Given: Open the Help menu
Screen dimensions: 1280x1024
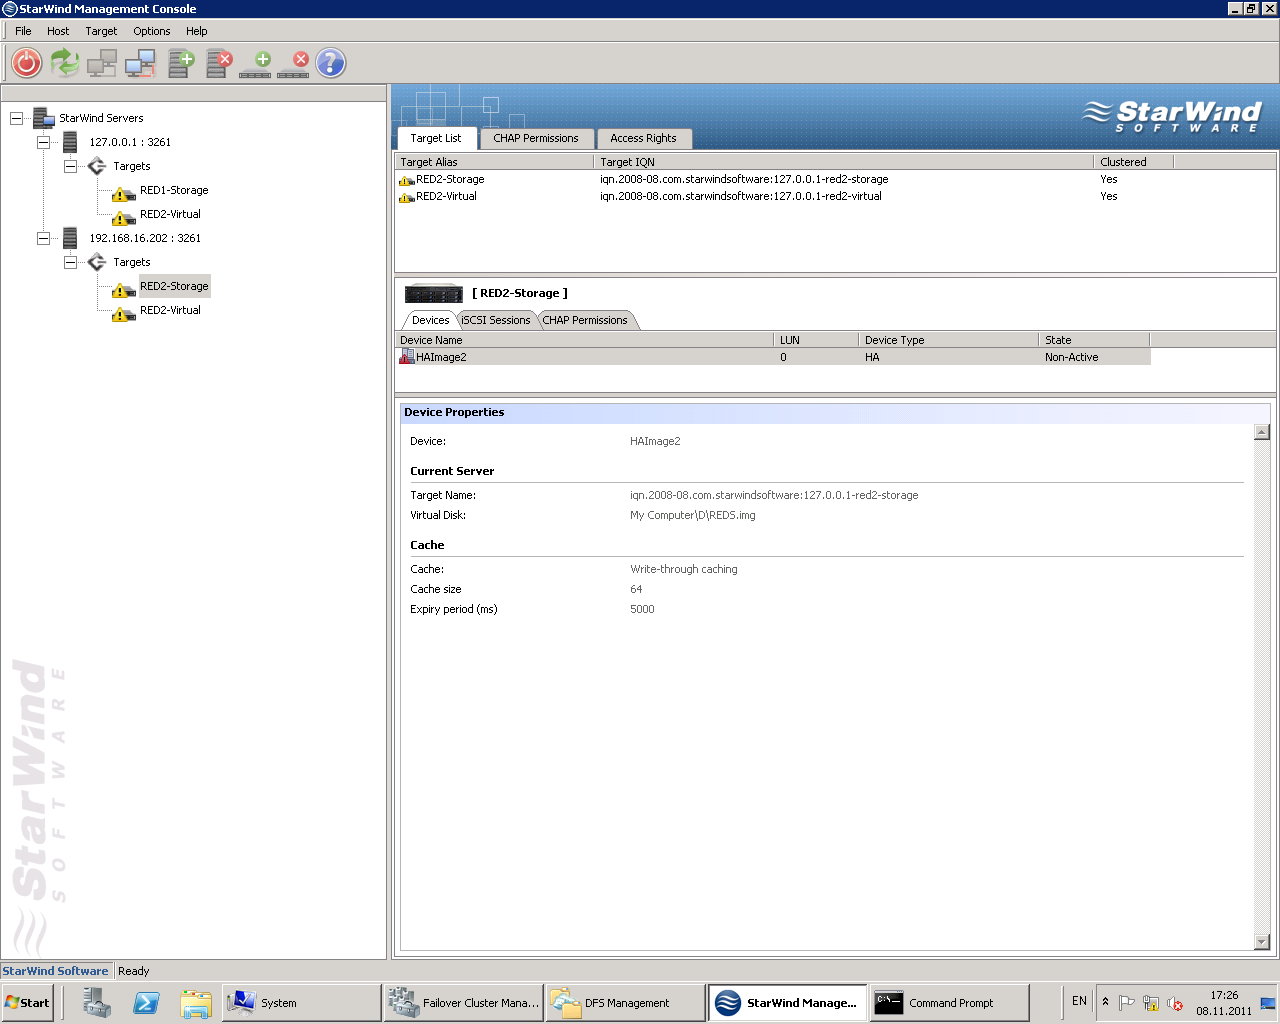Looking at the screenshot, I should (197, 31).
